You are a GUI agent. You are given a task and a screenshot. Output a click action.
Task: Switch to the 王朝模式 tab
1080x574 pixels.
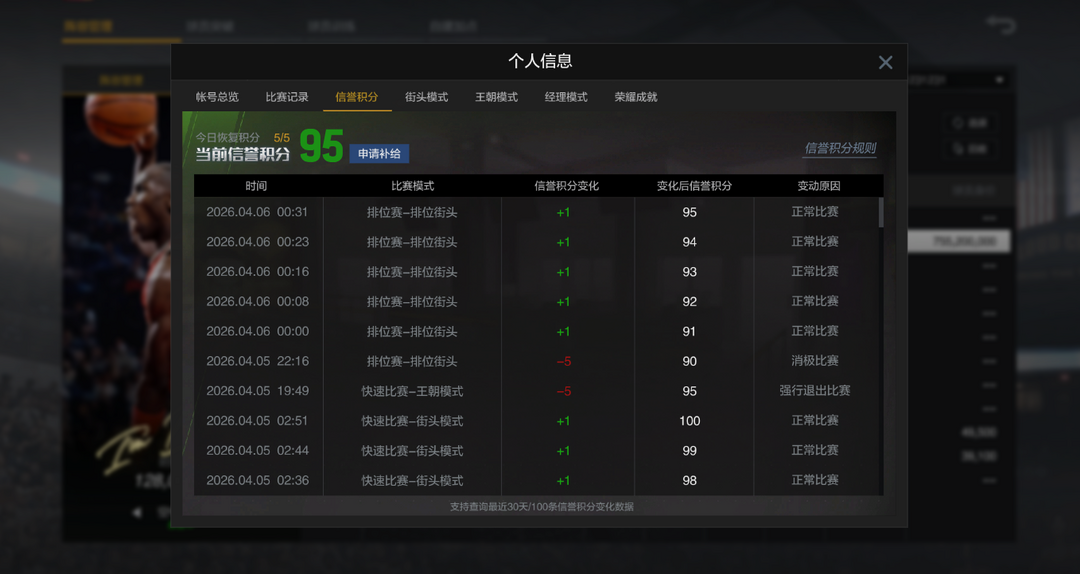click(x=496, y=97)
